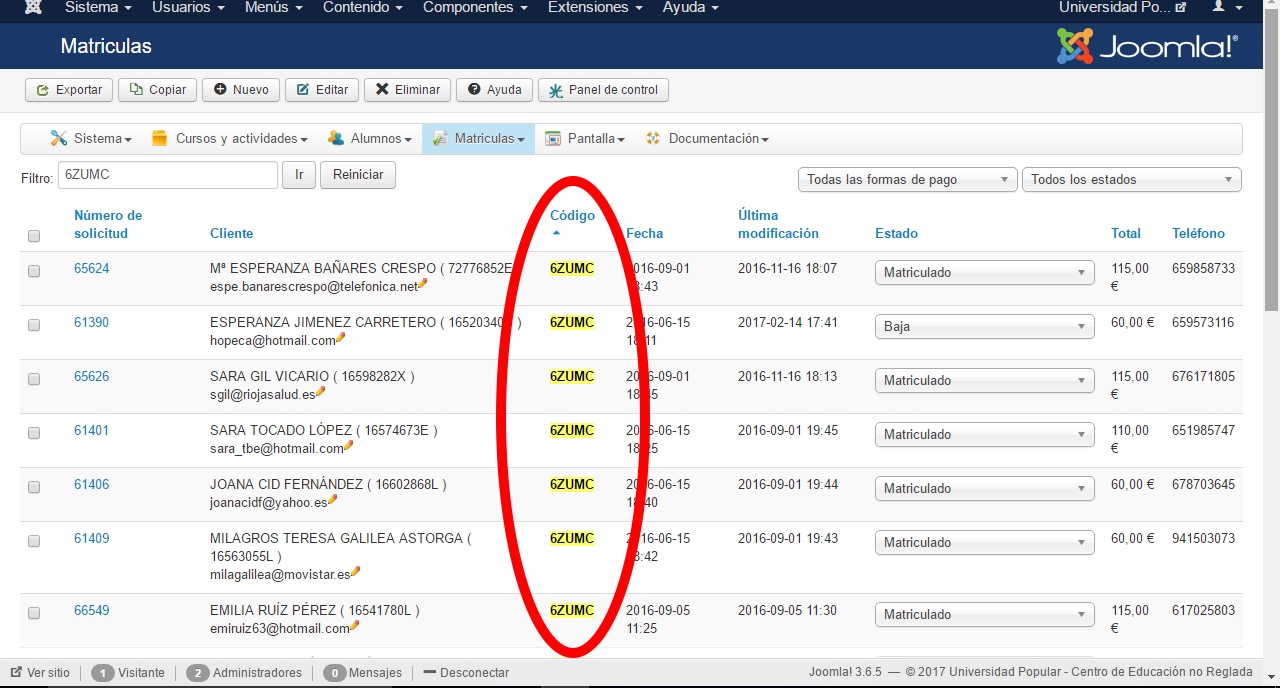Change Estado dropdown showing Baja

pos(985,327)
